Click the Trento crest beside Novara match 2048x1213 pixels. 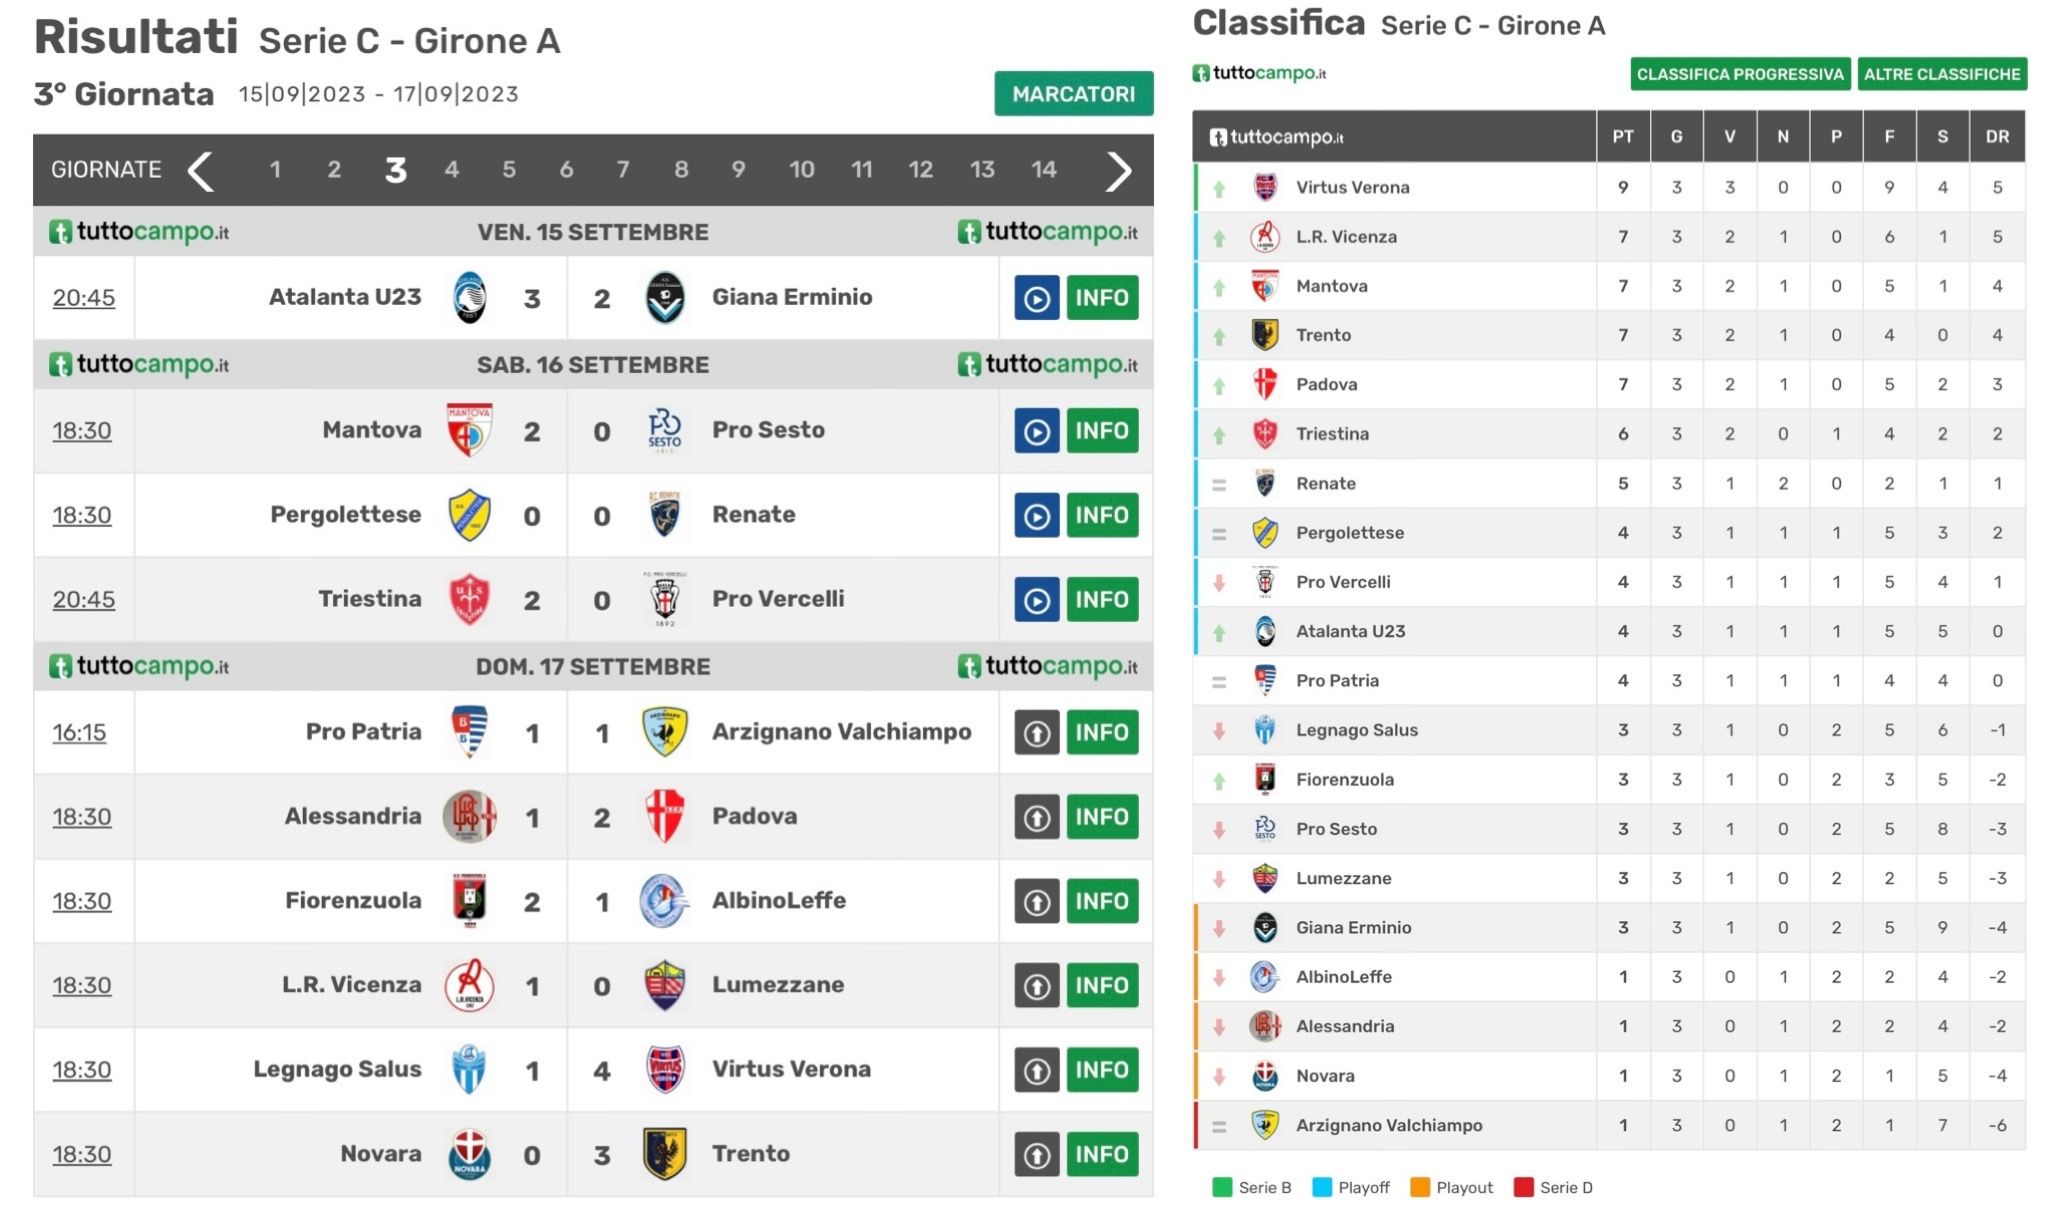click(664, 1154)
